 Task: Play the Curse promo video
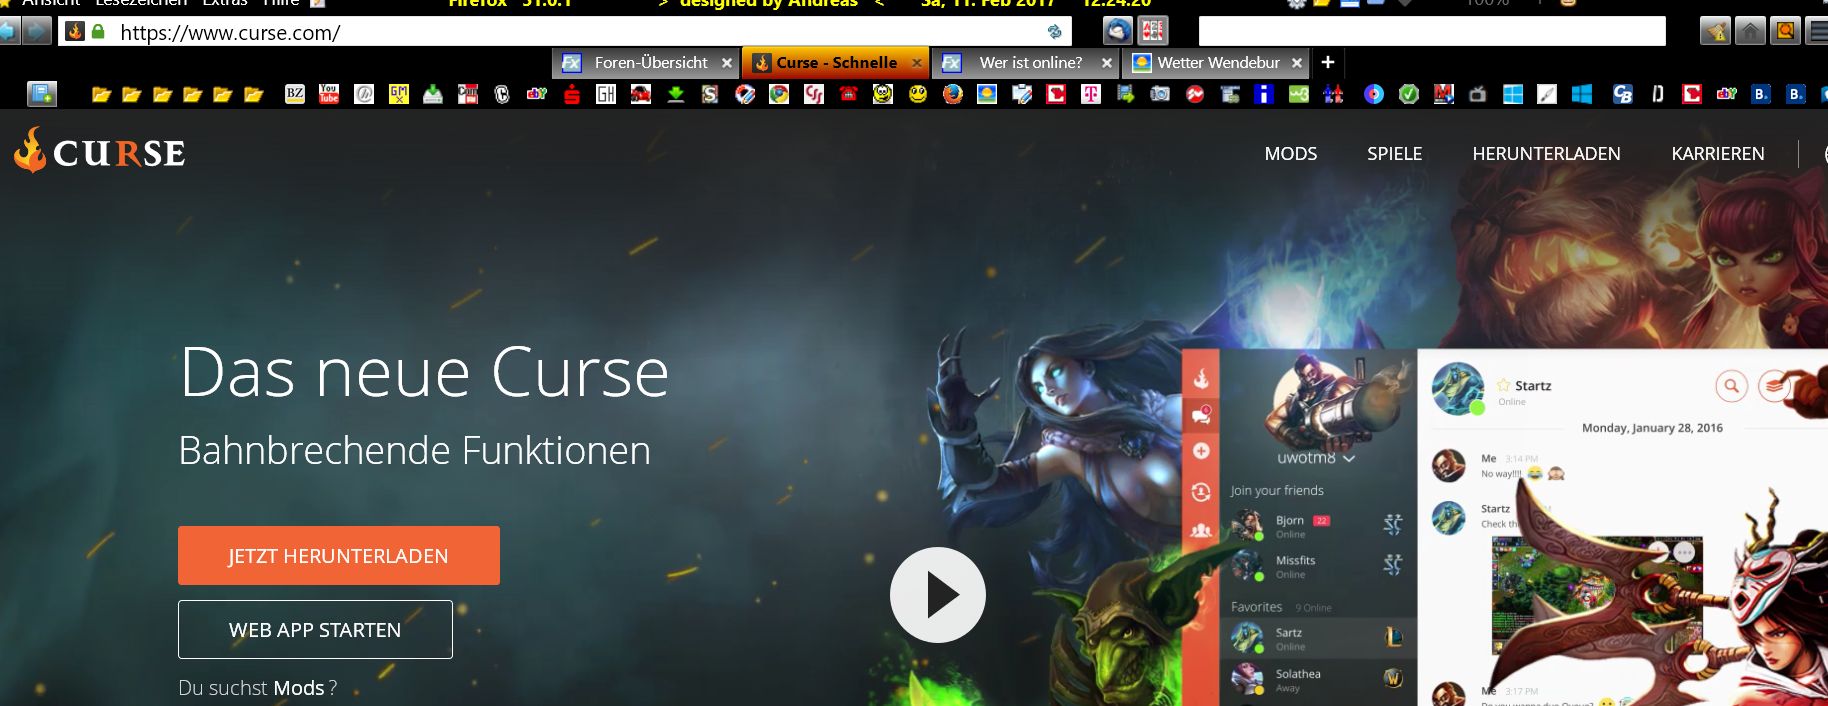coord(938,595)
